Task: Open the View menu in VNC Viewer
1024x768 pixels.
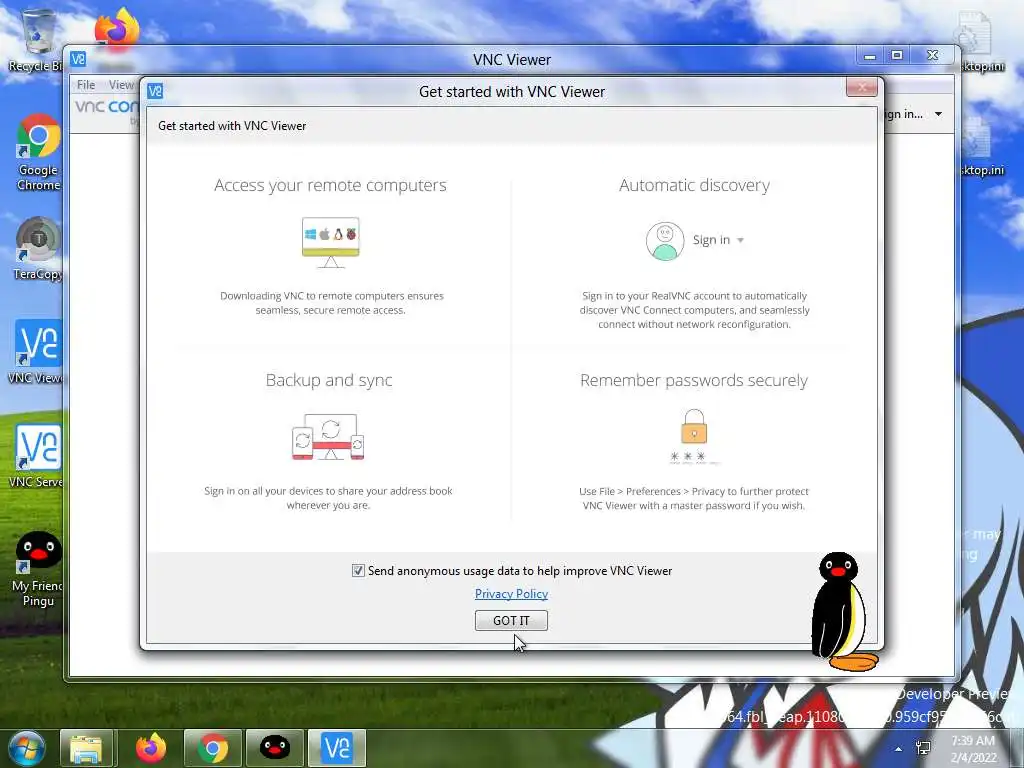Action: (x=121, y=85)
